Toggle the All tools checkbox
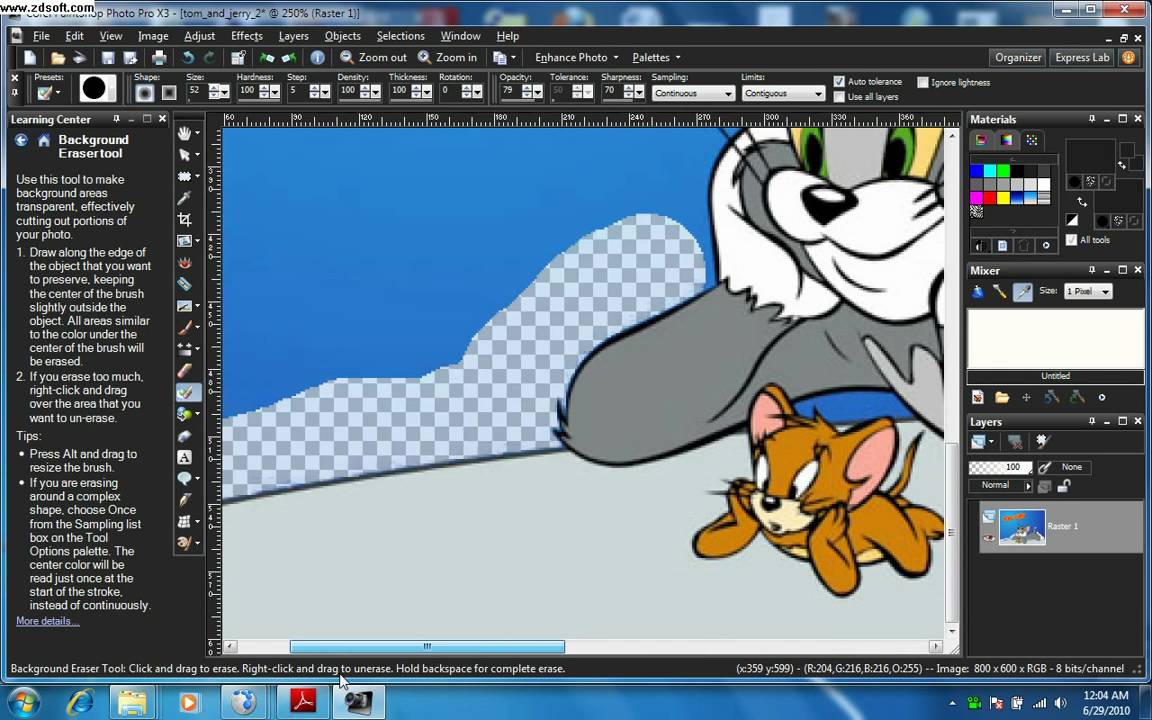 [1071, 240]
